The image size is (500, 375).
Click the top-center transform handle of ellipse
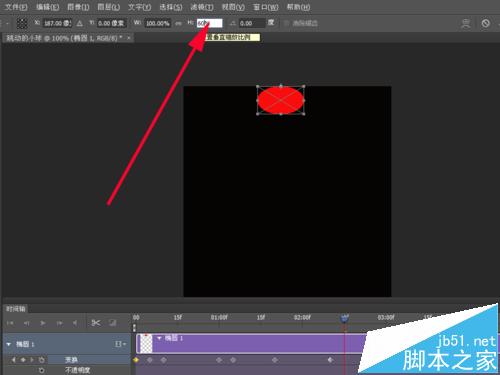point(281,86)
